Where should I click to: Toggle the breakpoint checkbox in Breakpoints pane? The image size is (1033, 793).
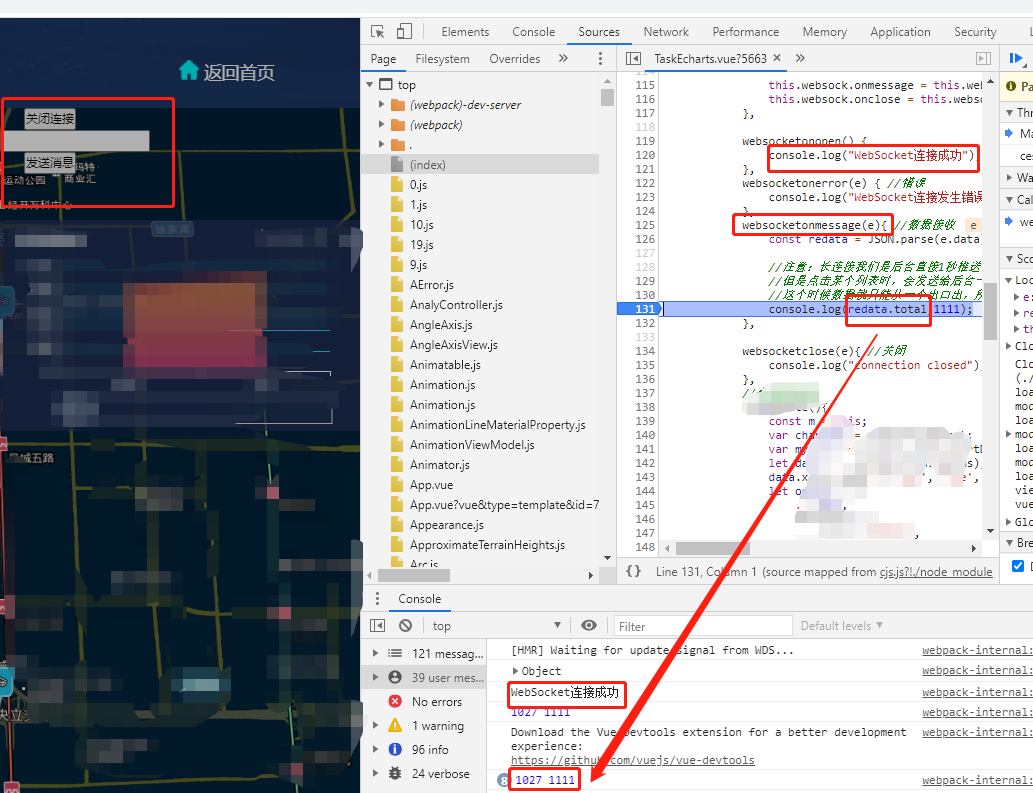pyautogui.click(x=1018, y=566)
